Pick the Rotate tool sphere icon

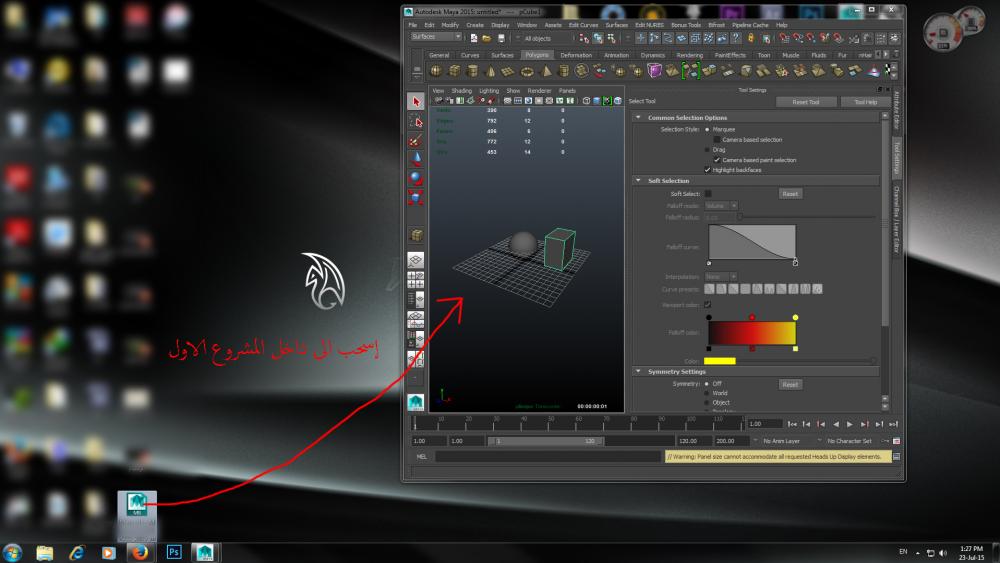point(416,178)
